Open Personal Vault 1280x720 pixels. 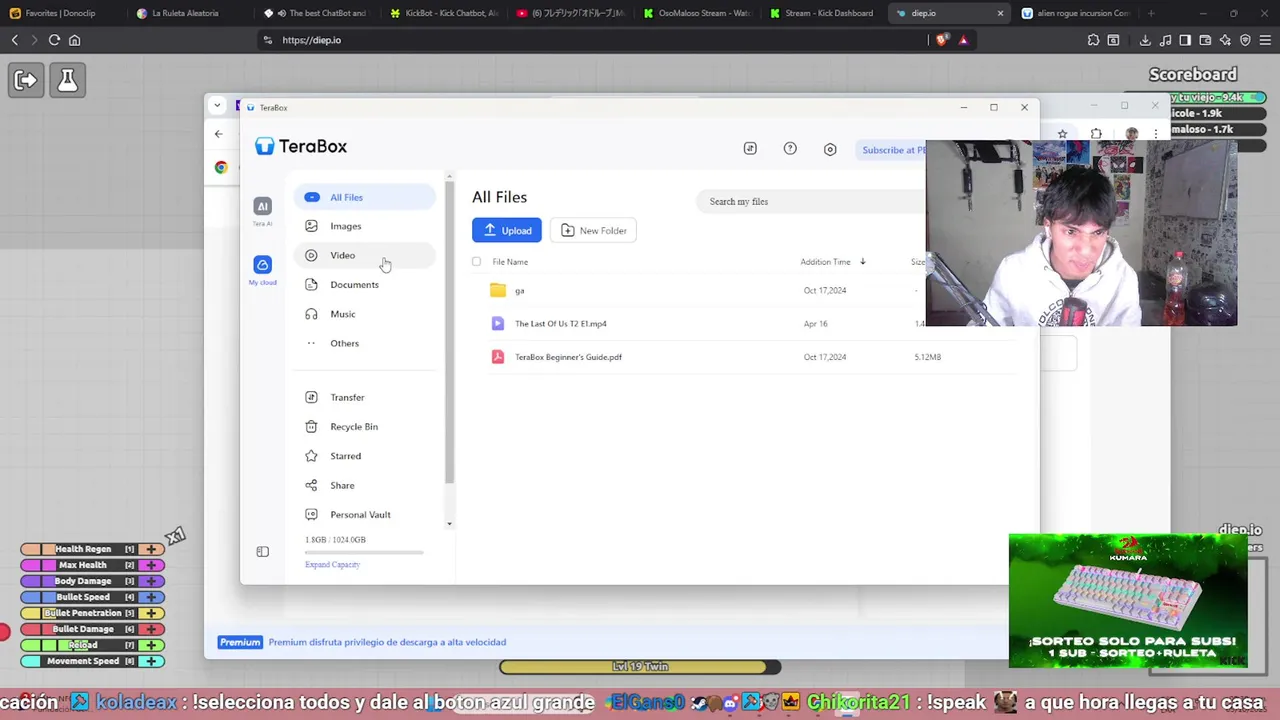[365, 514]
